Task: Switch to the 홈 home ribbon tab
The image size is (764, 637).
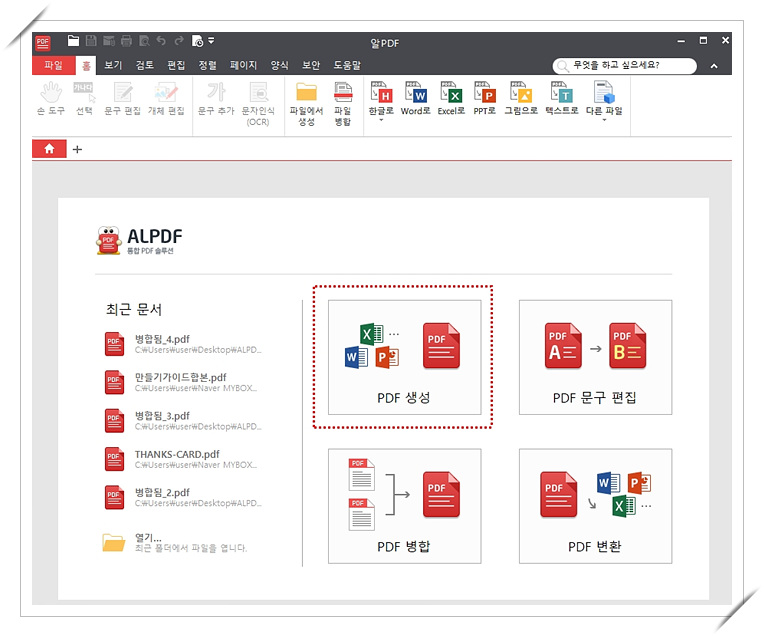Action: click(x=86, y=65)
